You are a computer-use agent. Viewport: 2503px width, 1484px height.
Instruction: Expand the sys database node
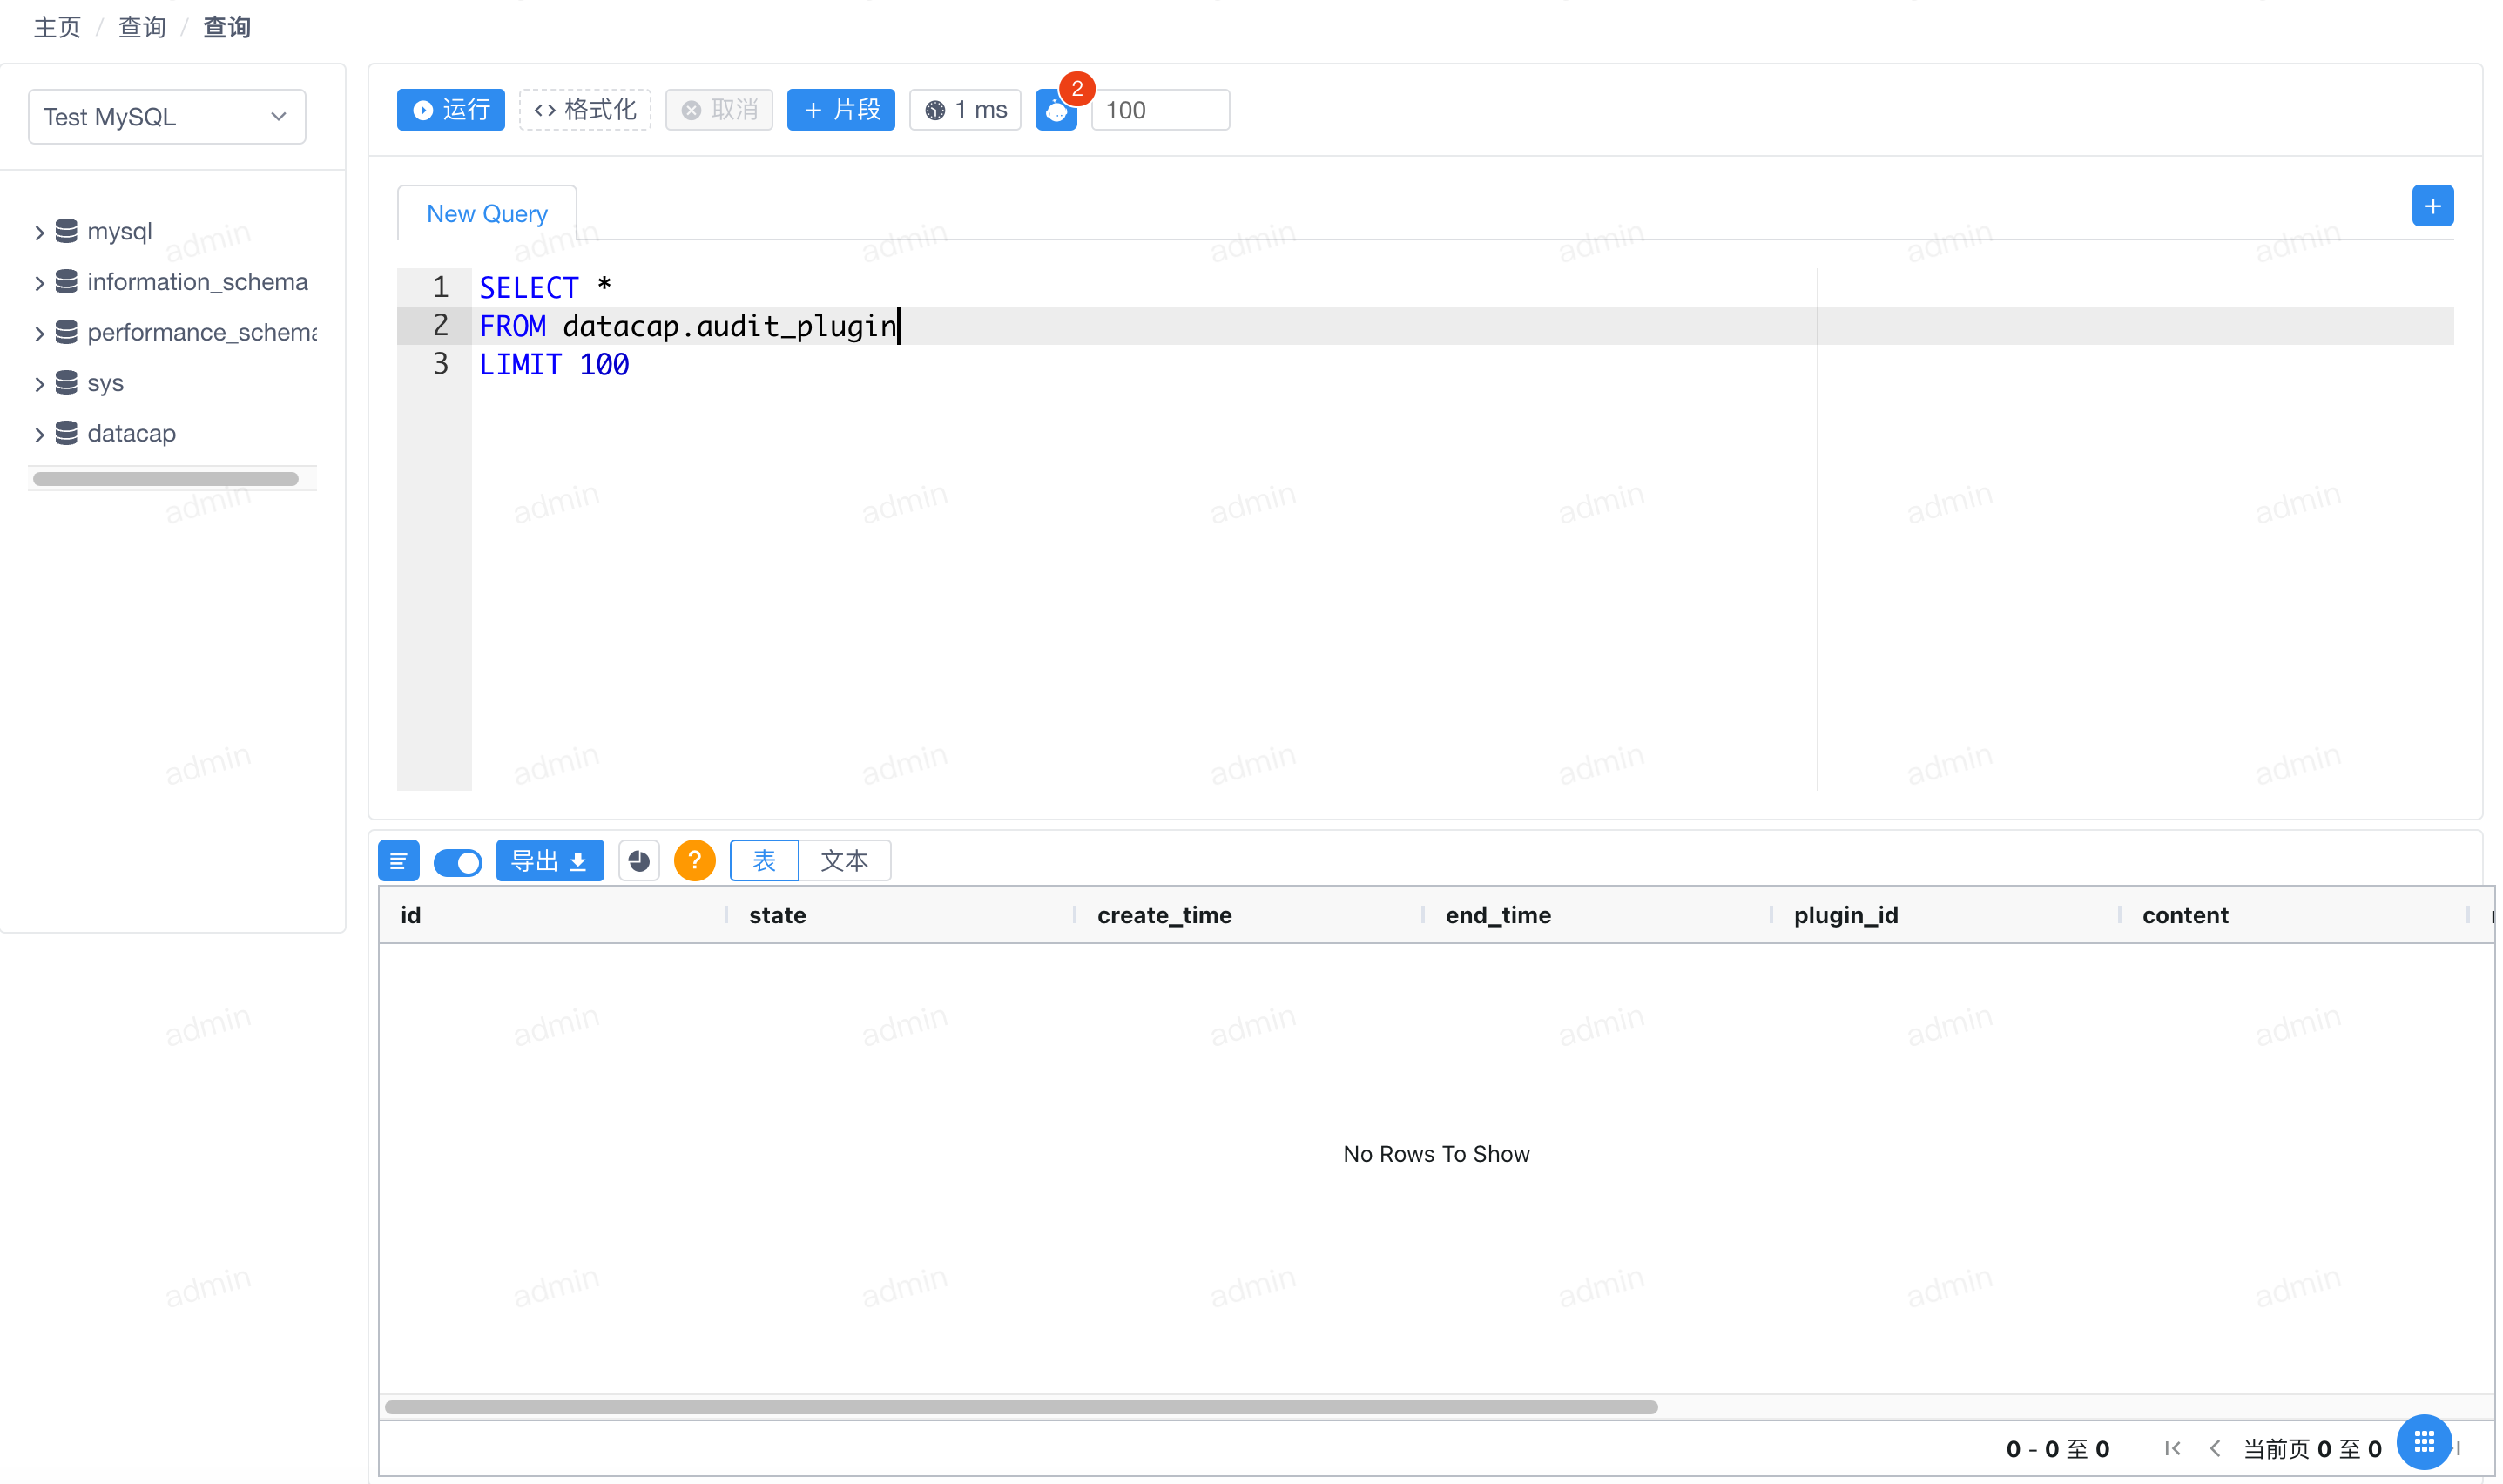coord(39,384)
